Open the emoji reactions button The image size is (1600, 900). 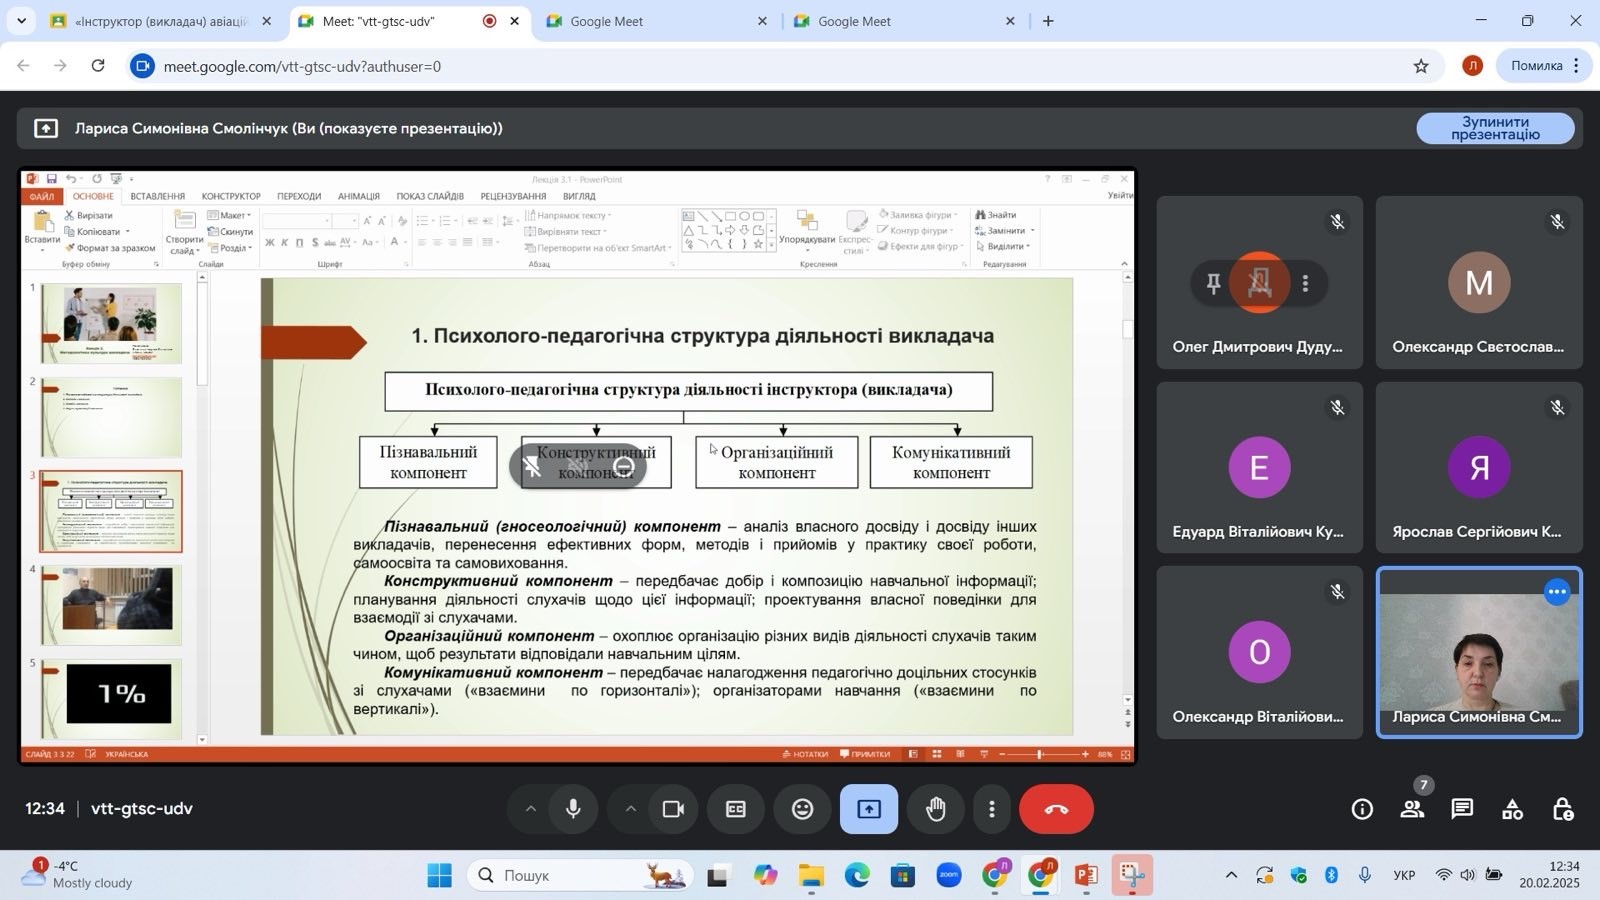click(x=802, y=809)
